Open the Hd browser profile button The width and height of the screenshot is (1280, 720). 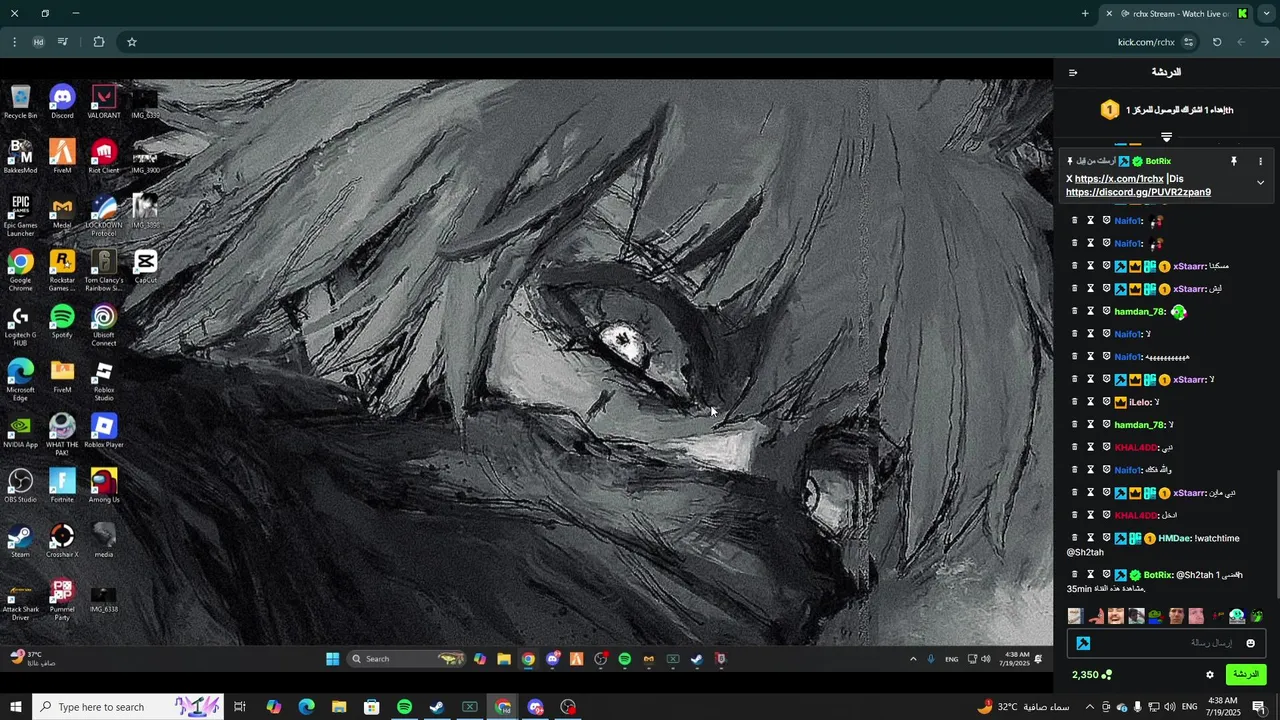coord(38,42)
